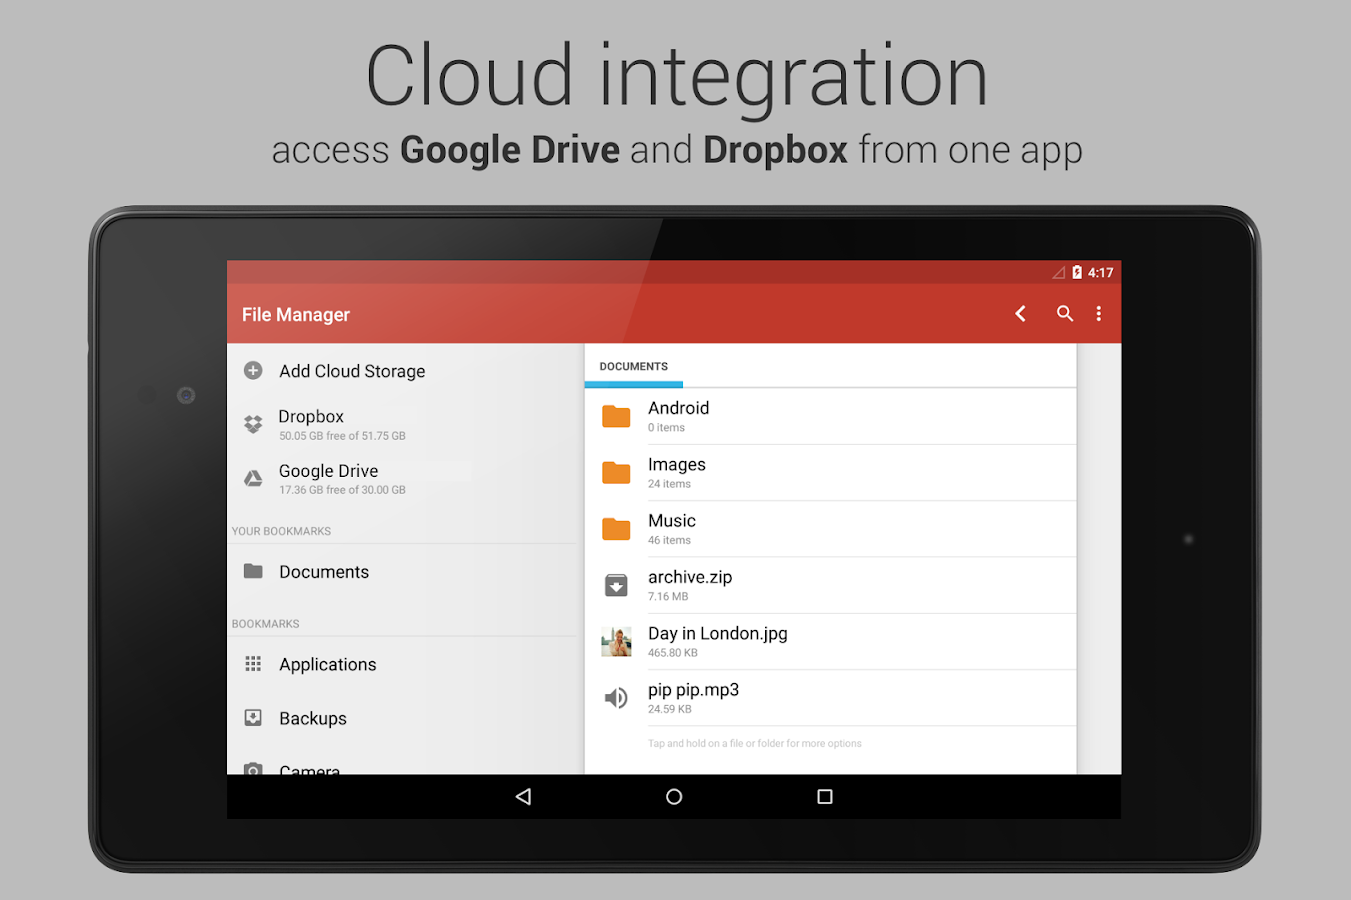Play the pip pip.mp3 audio file
This screenshot has width=1351, height=900.
point(830,698)
